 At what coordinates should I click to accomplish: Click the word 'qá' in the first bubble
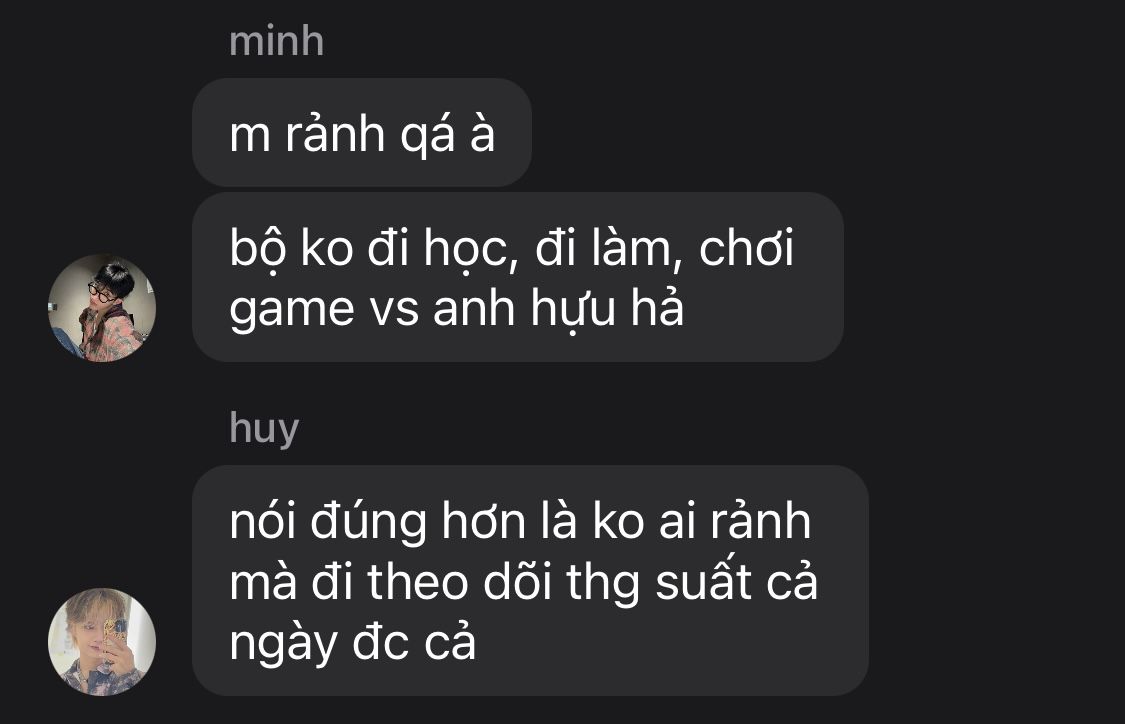(x=428, y=135)
